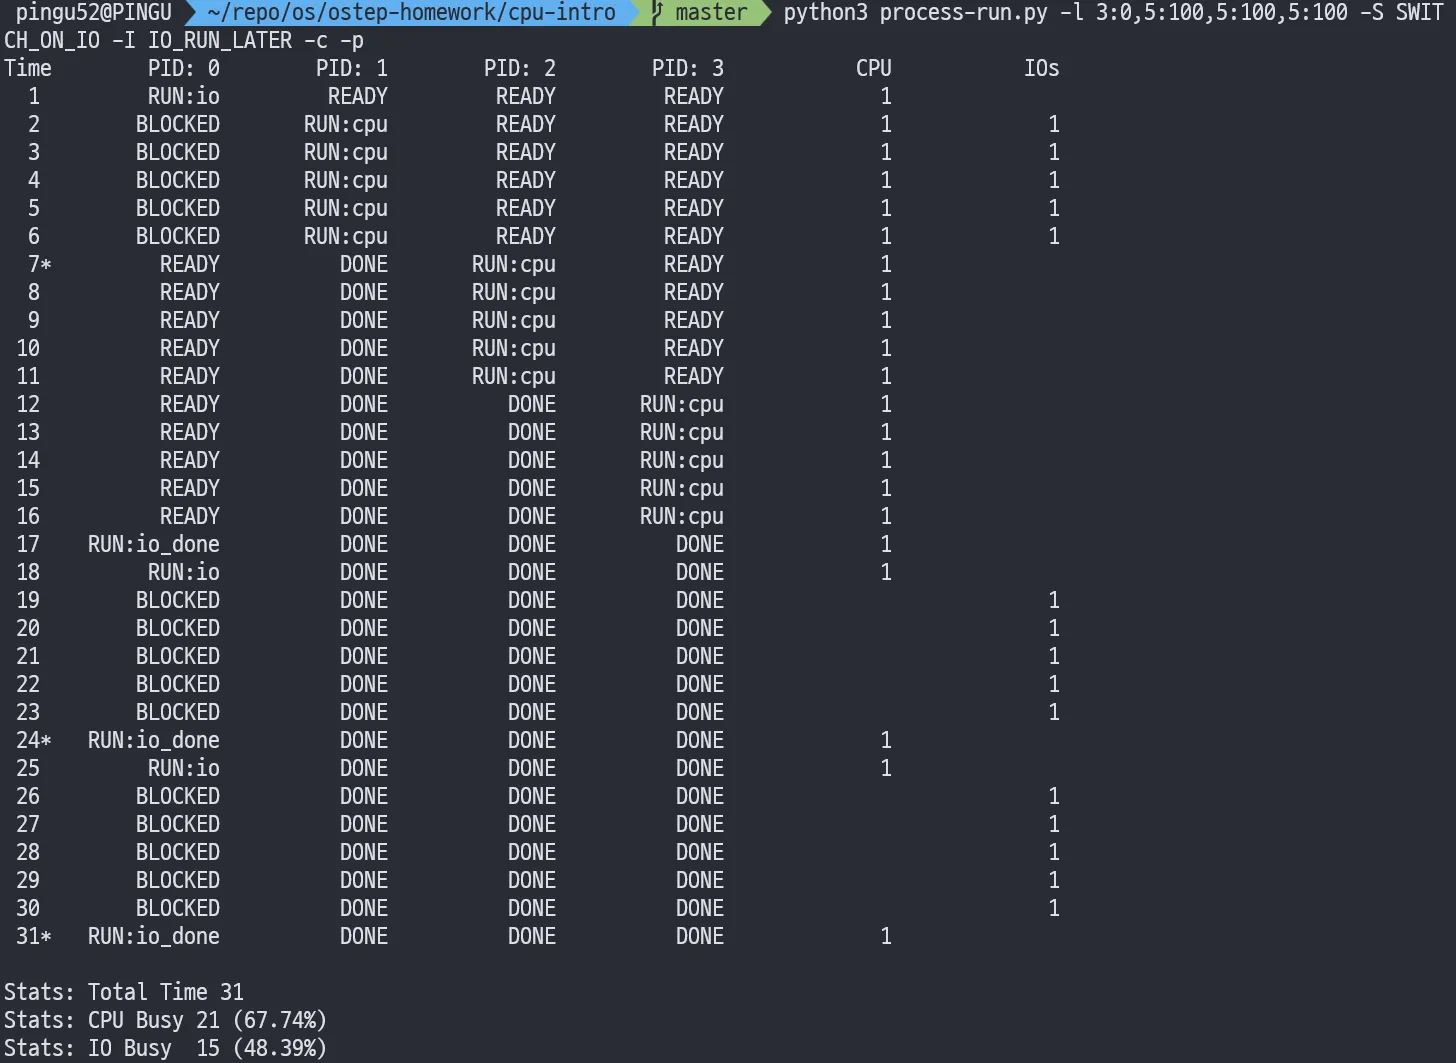Click the IO_RUN_LATER argument text
The height and width of the screenshot is (1063, 1456).
[220, 40]
